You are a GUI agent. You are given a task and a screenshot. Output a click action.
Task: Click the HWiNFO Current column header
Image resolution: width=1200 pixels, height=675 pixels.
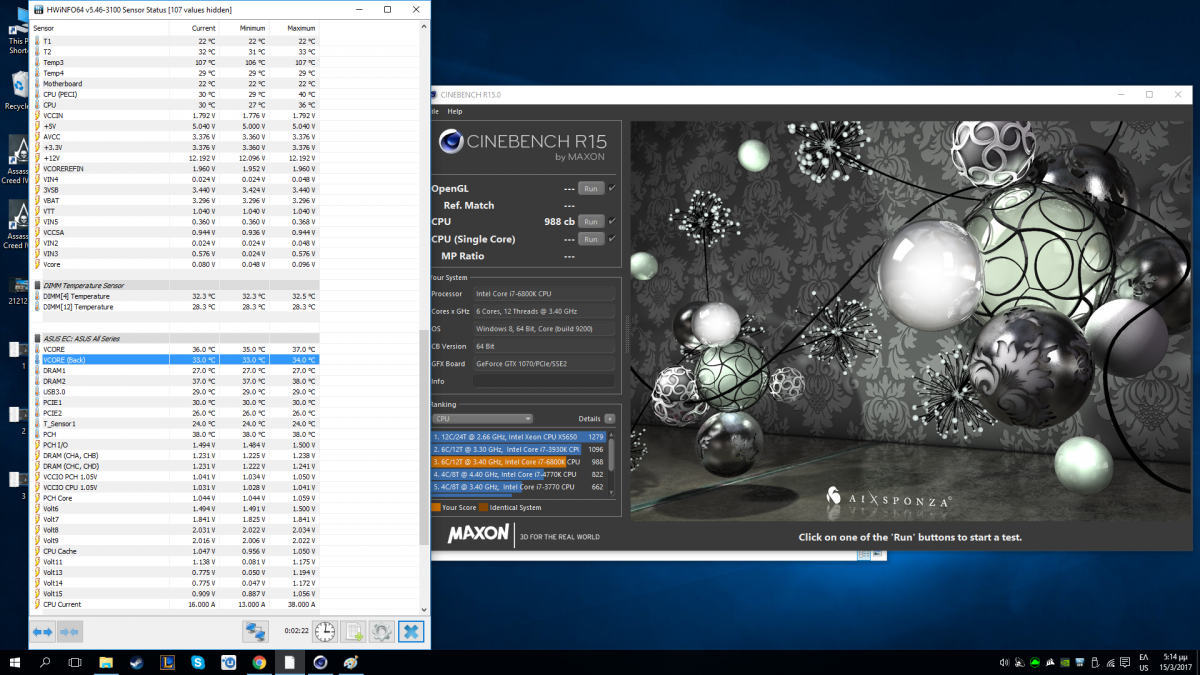click(x=204, y=28)
